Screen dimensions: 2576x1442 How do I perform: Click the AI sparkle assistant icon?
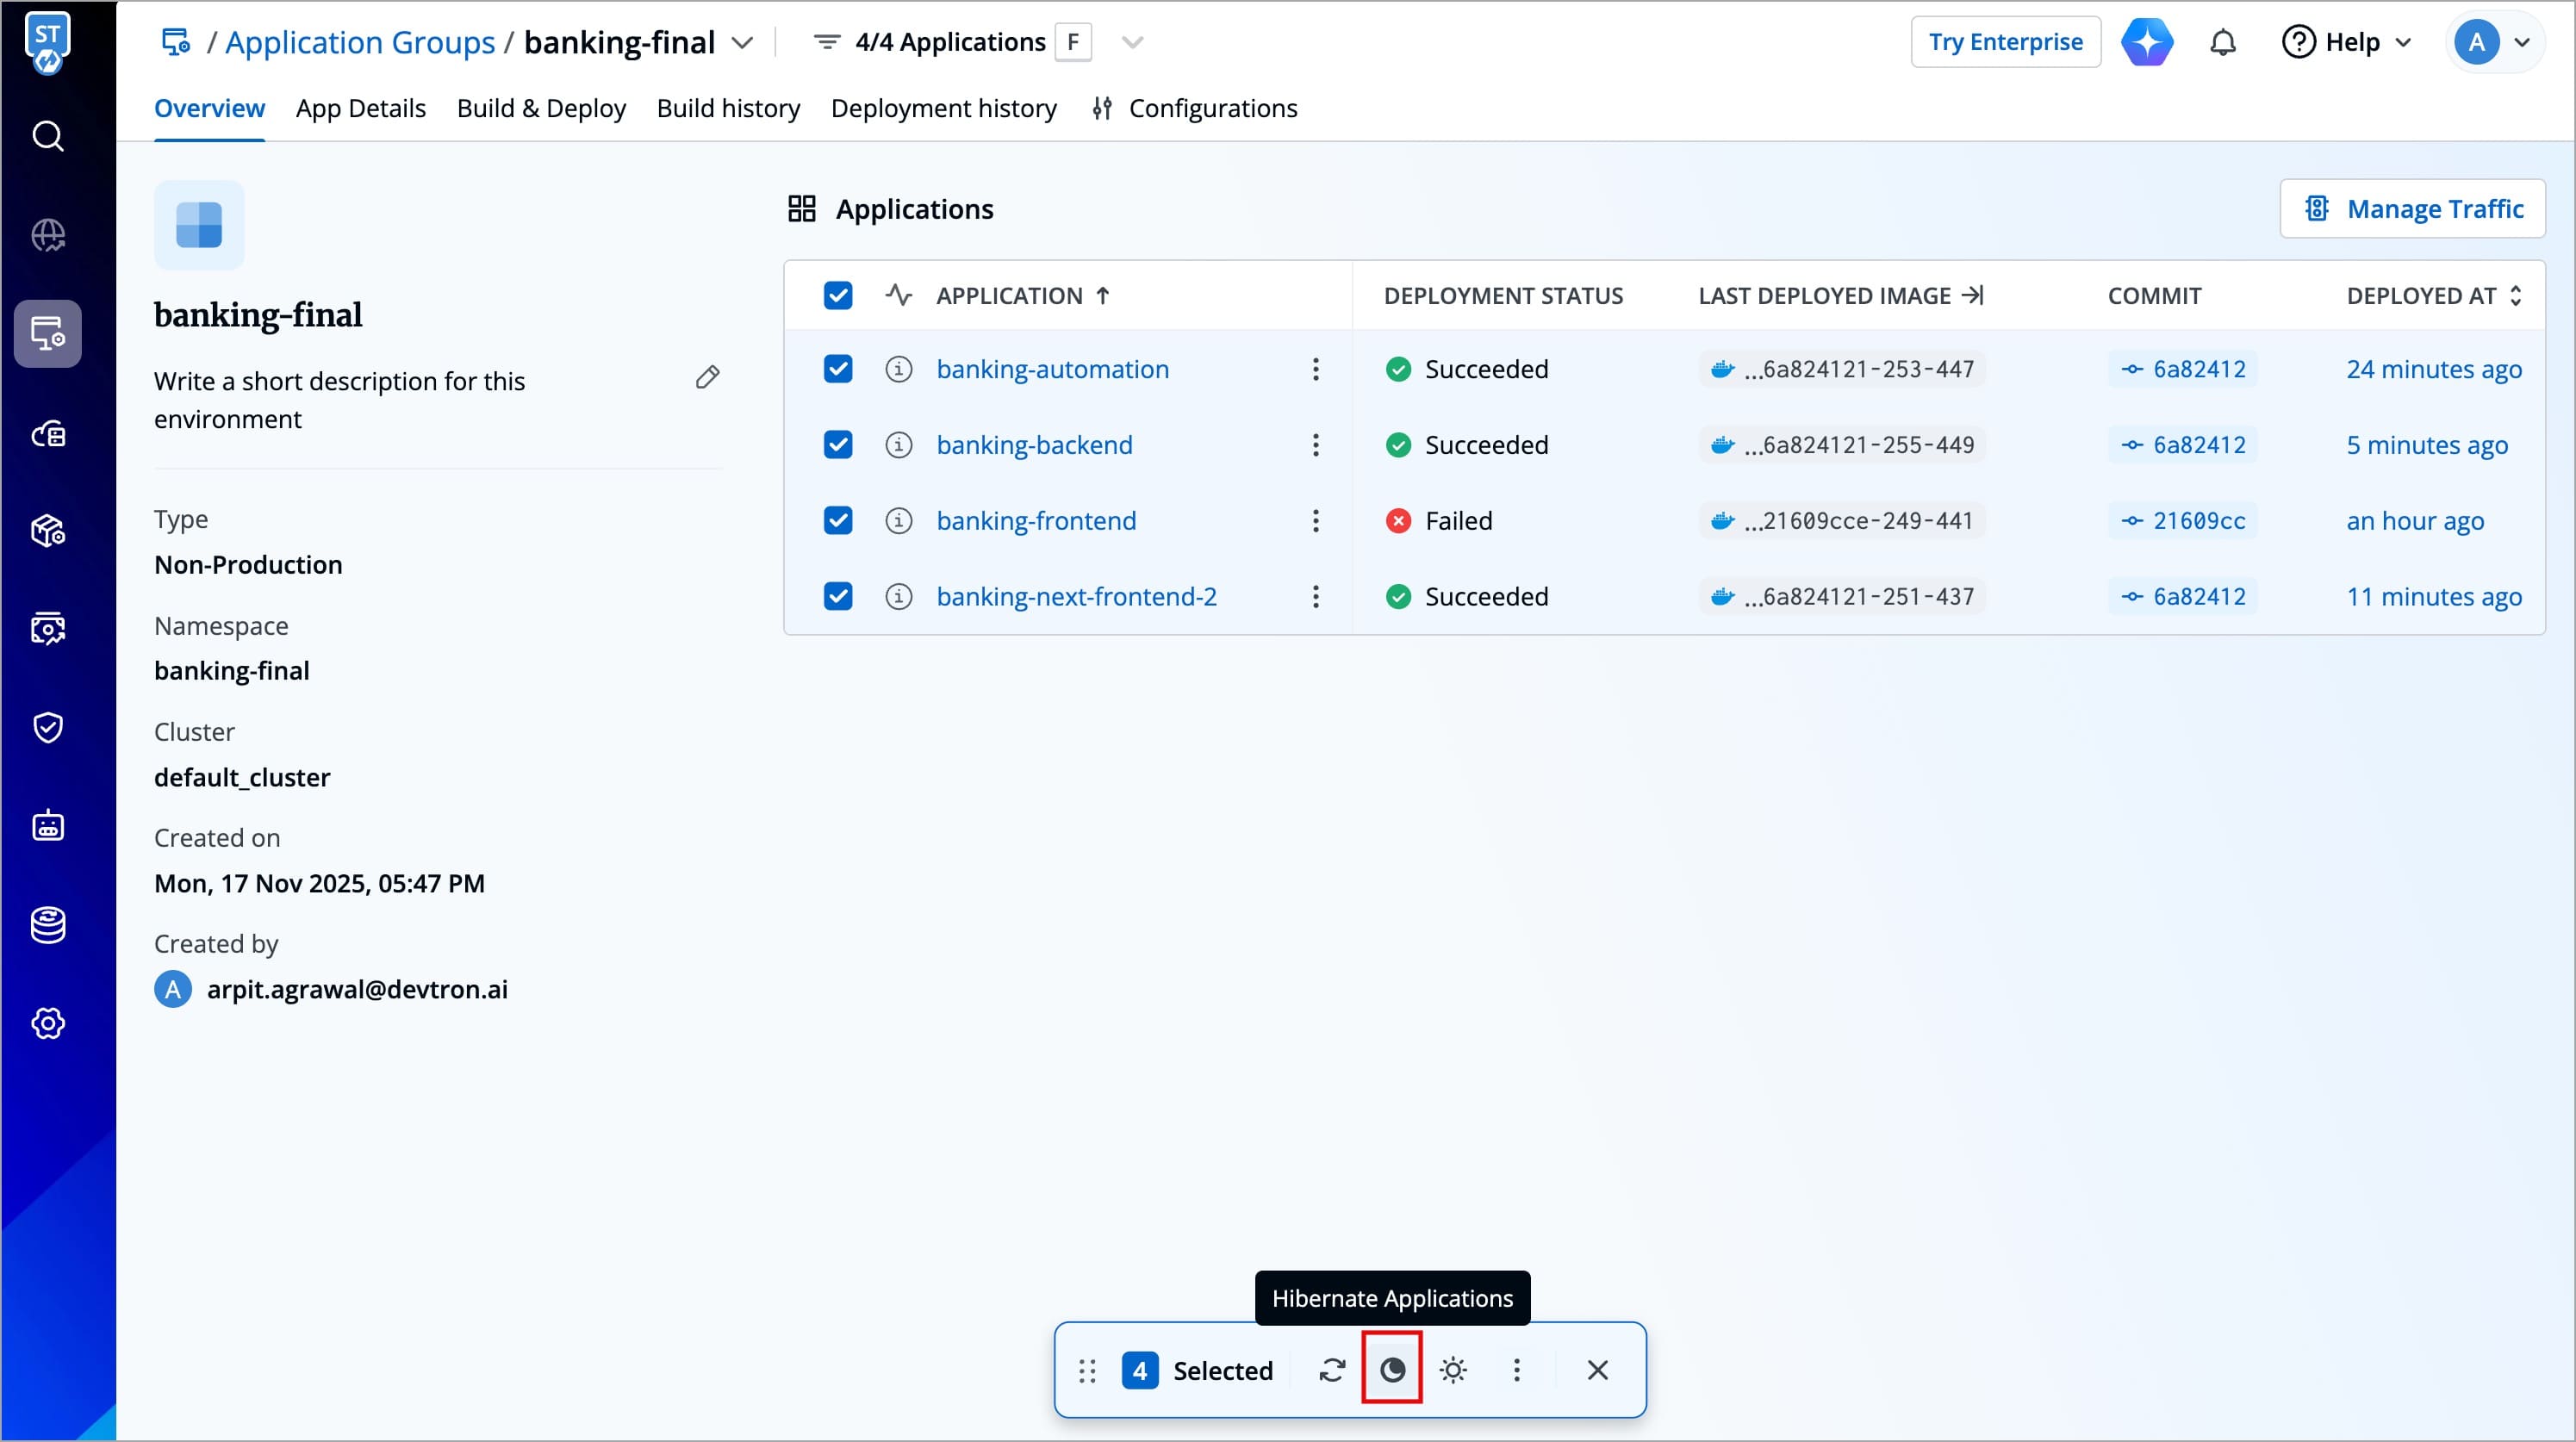[x=2147, y=42]
